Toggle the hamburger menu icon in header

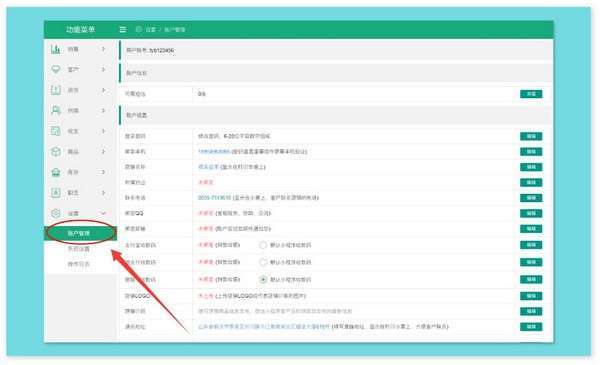(122, 29)
